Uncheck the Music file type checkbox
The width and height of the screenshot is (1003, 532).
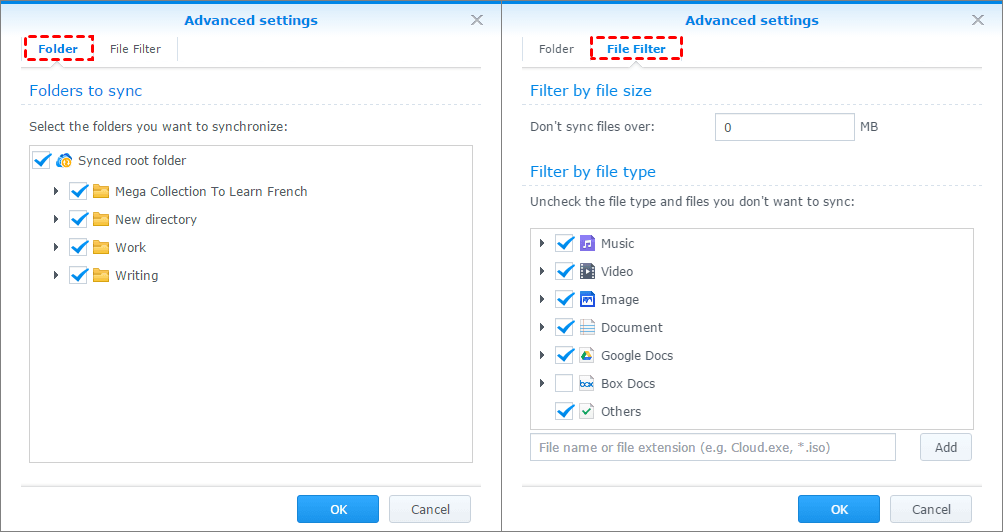564,243
